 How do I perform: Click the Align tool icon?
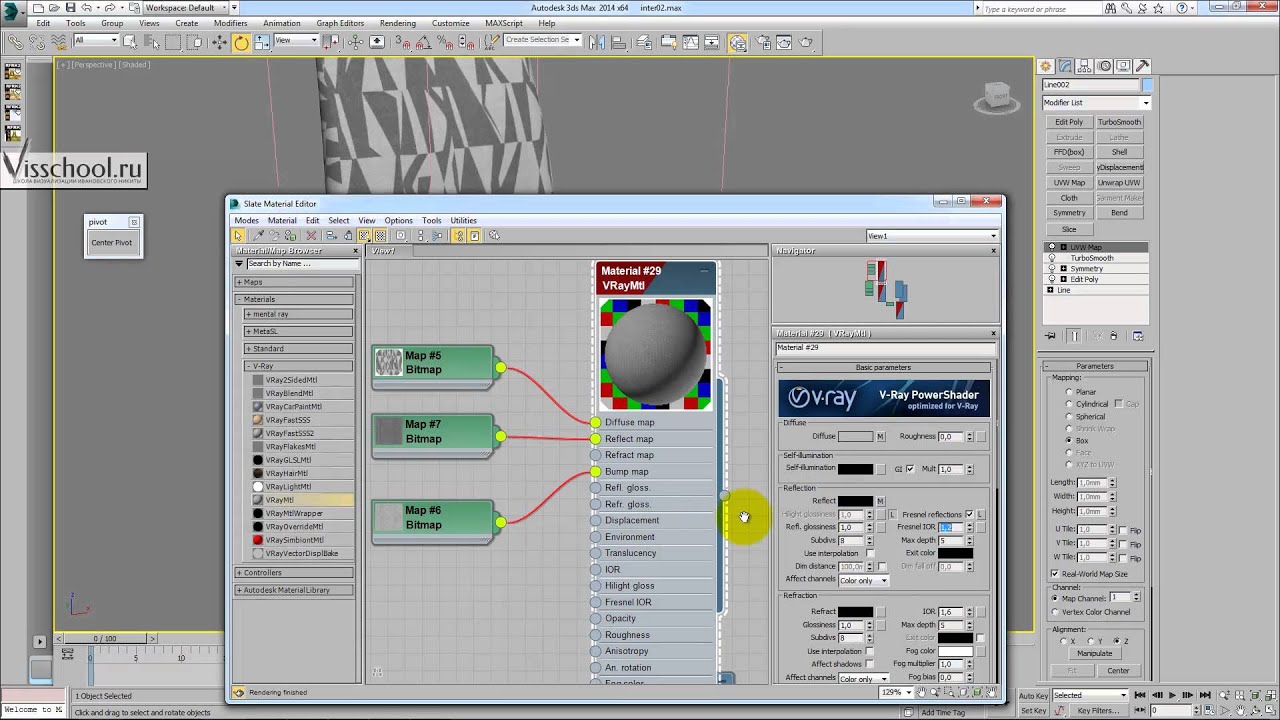pyautogui.click(x=617, y=42)
